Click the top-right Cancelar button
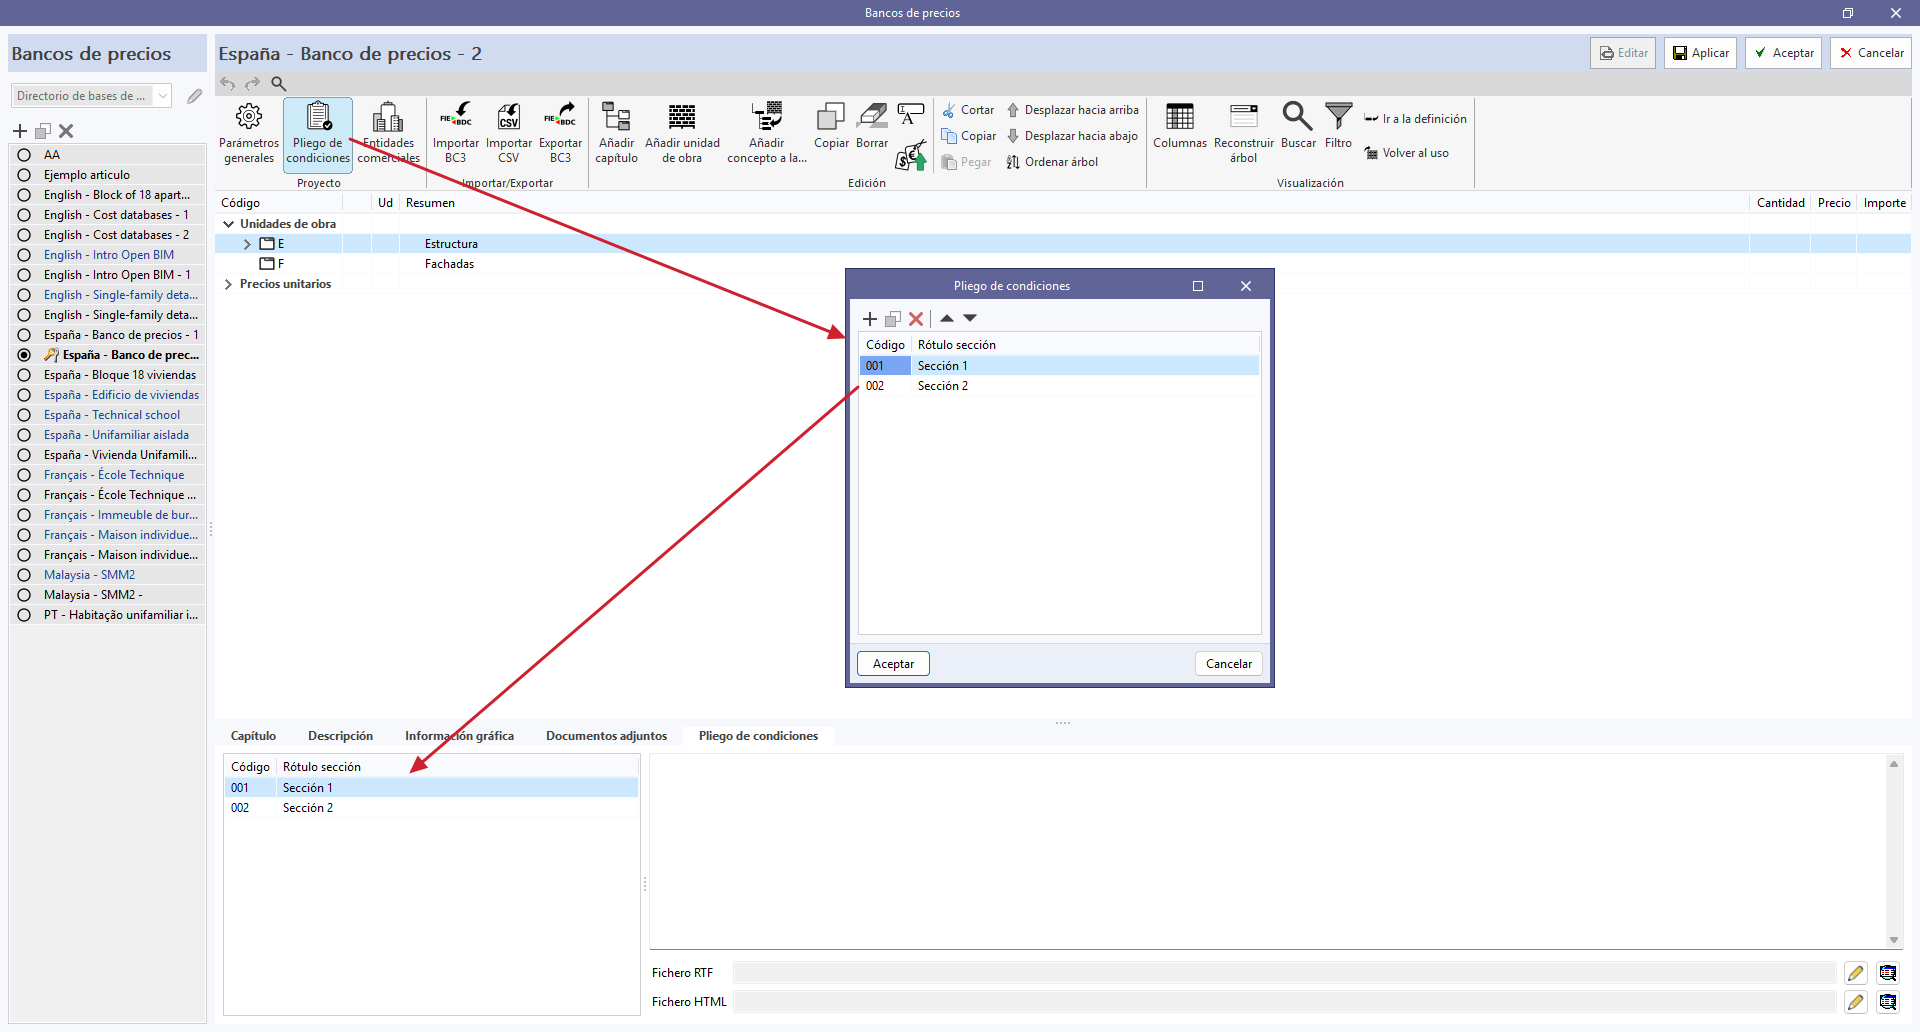The height and width of the screenshot is (1032, 1920). (1871, 53)
